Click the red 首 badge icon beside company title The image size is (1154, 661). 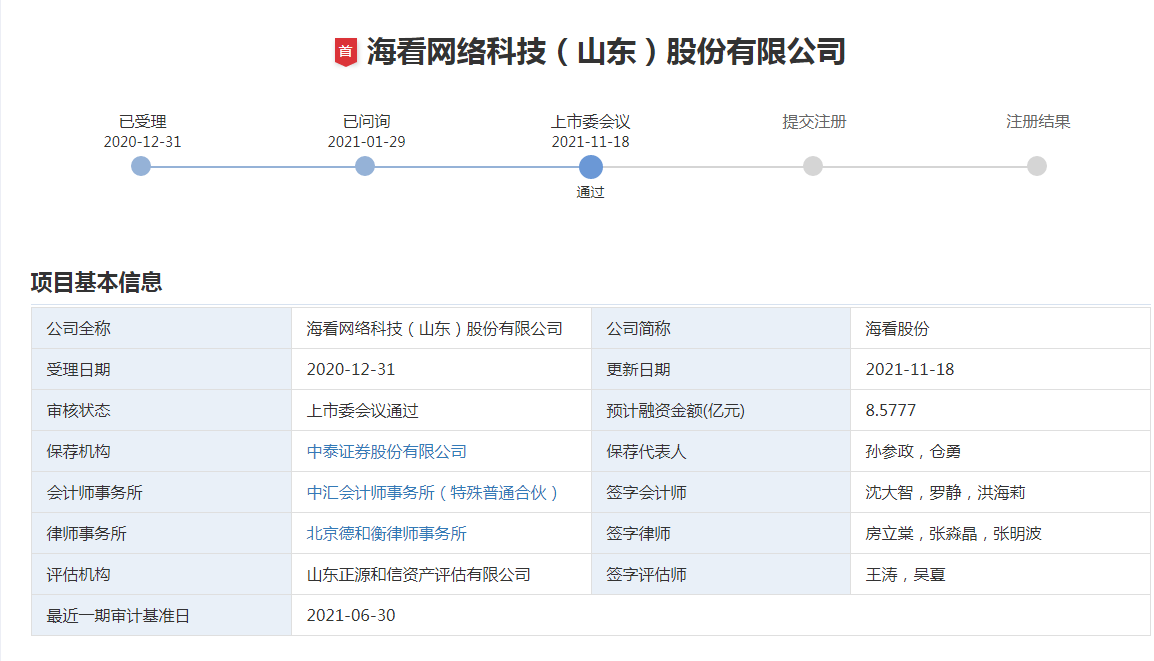click(345, 52)
